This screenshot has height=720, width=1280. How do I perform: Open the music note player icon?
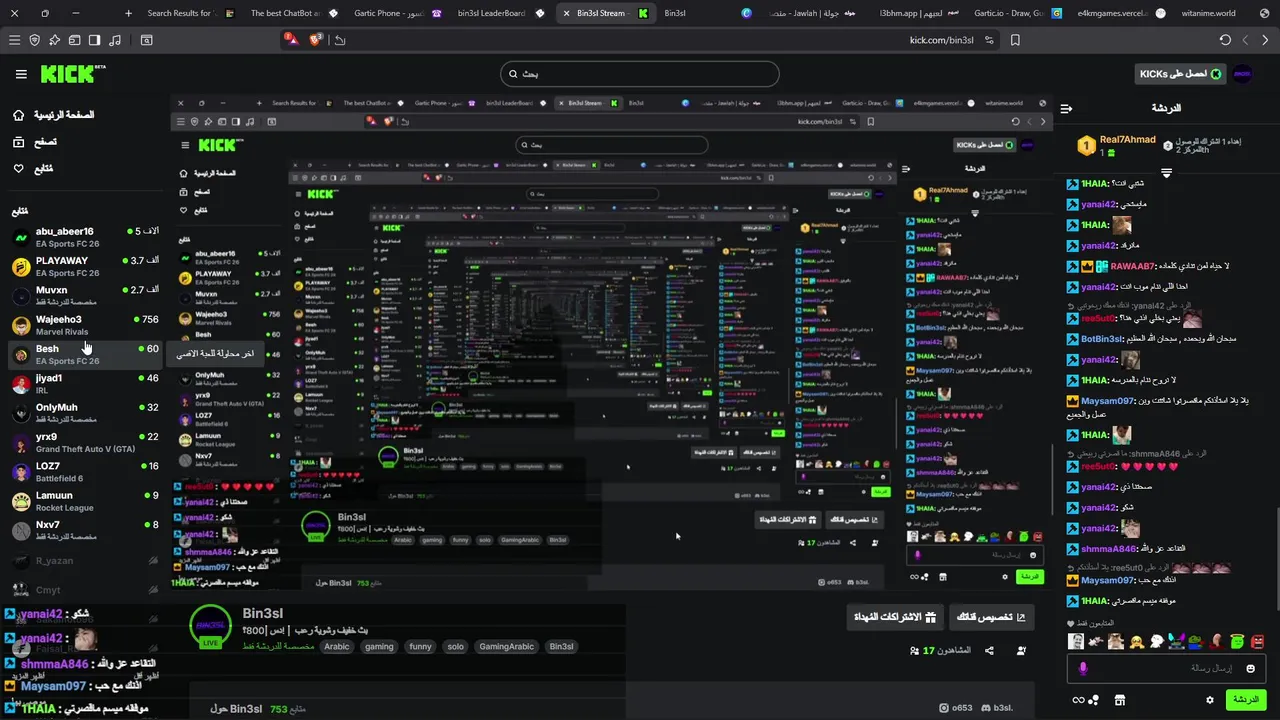(x=114, y=40)
